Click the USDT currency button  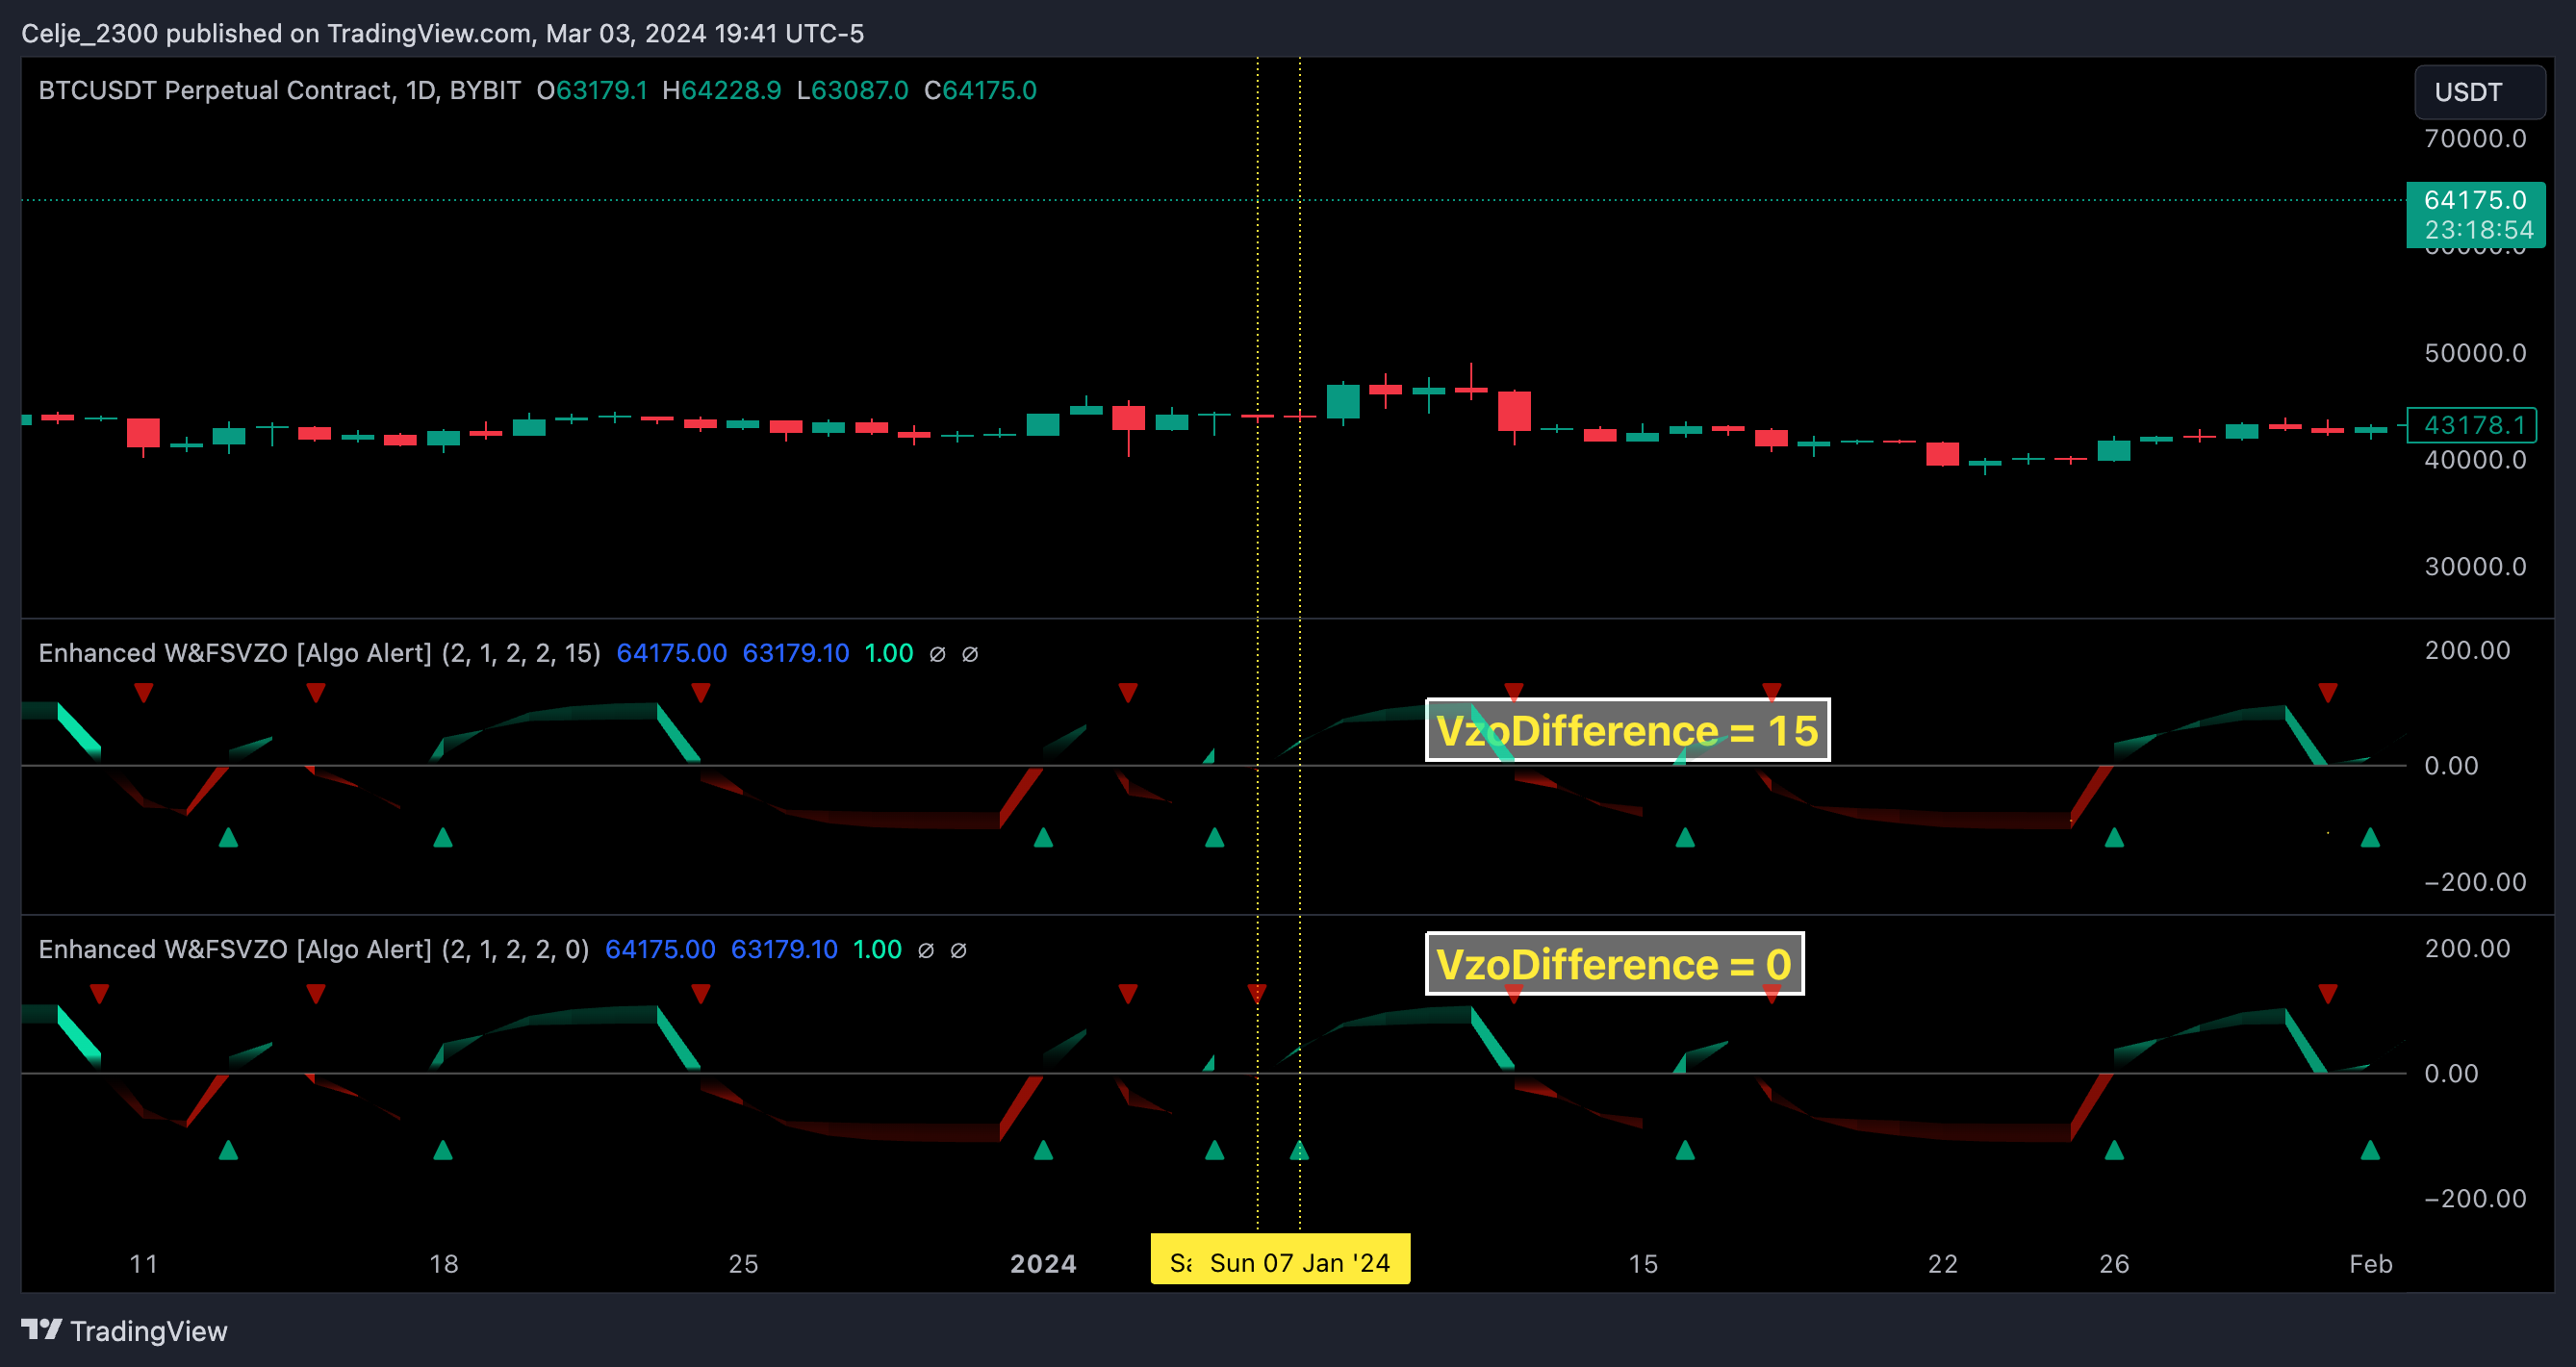2479,92
